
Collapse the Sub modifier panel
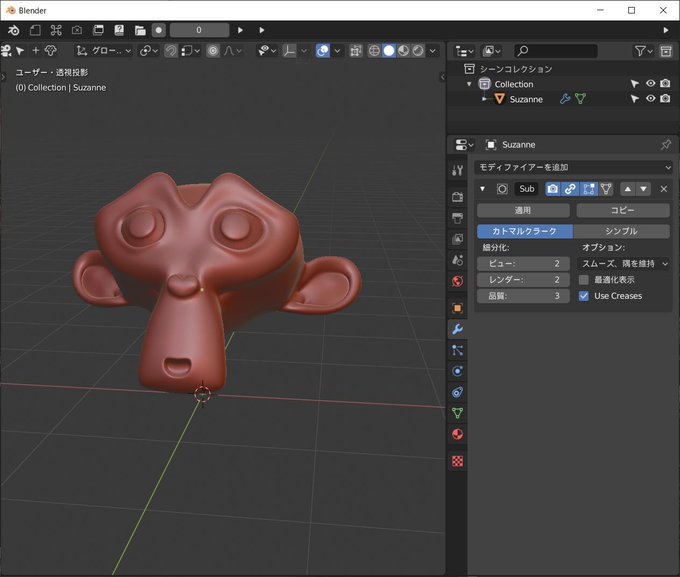(x=482, y=189)
